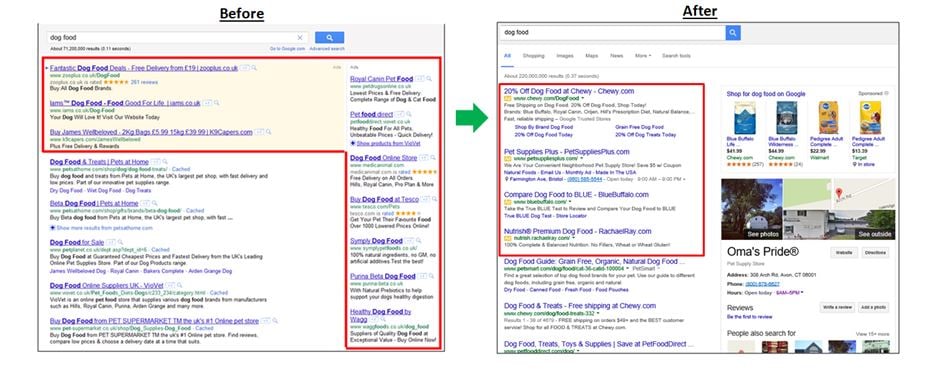Viewport: 936px width, 383px height.
Task: Open 'Beta Dog Food | Pets at Home' result
Action: pyautogui.click(x=94, y=203)
